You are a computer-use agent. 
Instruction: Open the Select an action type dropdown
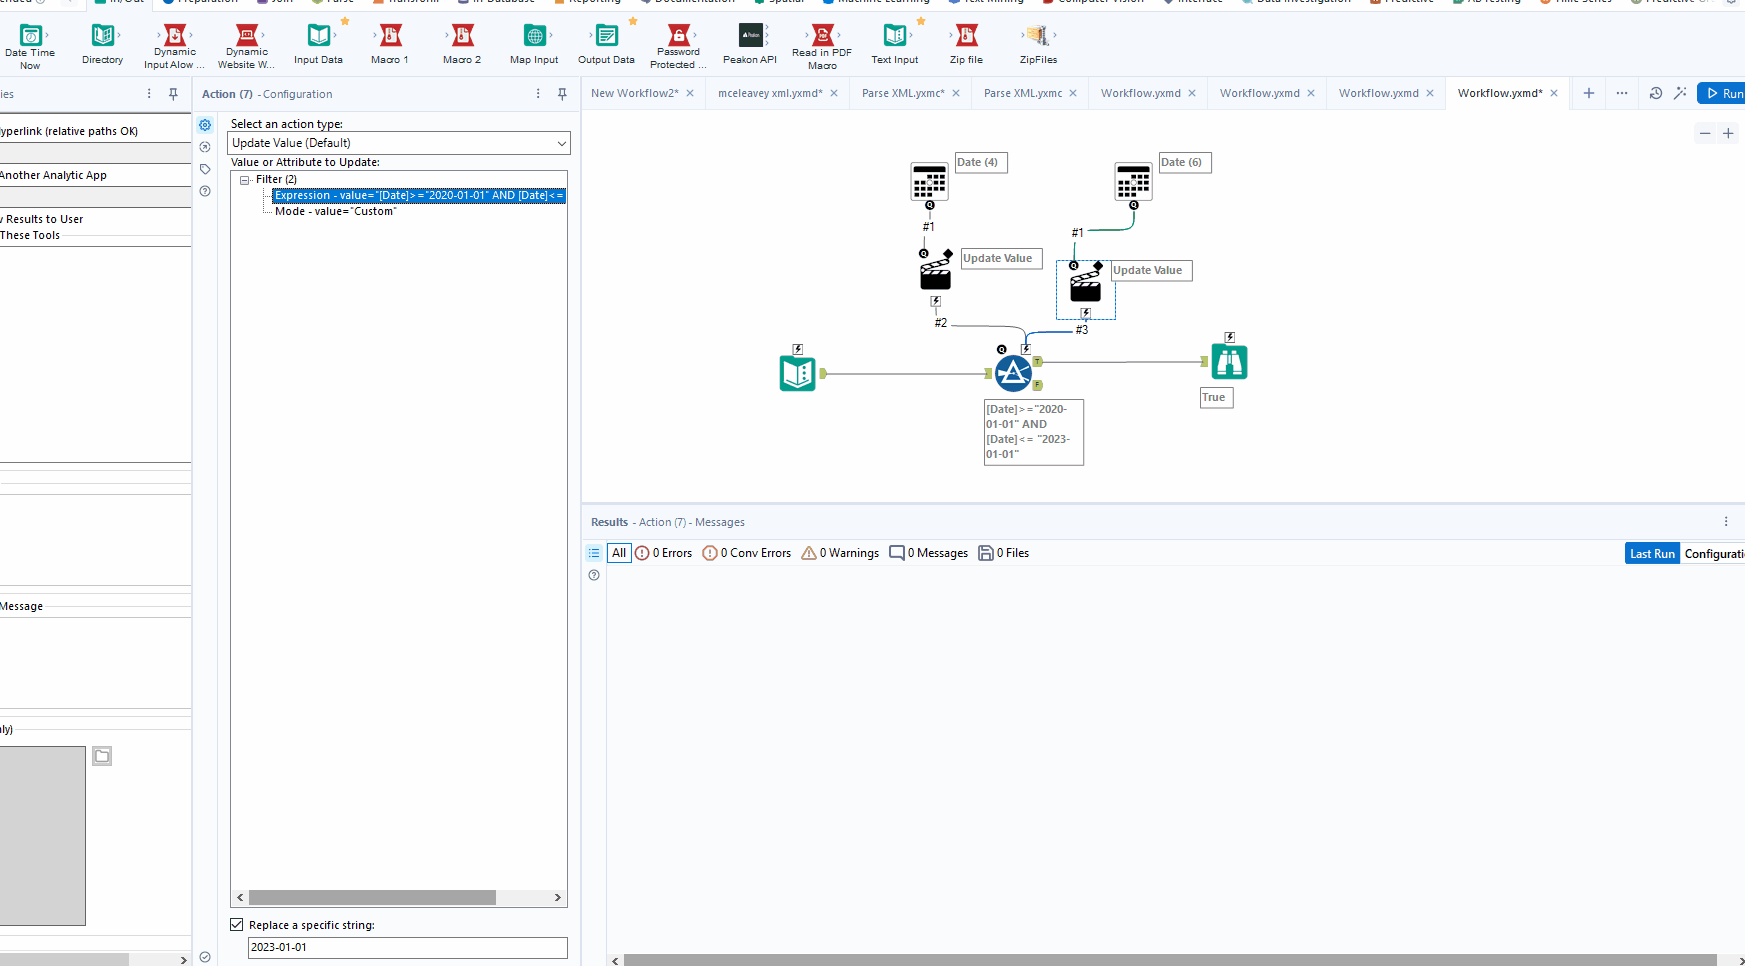point(399,143)
